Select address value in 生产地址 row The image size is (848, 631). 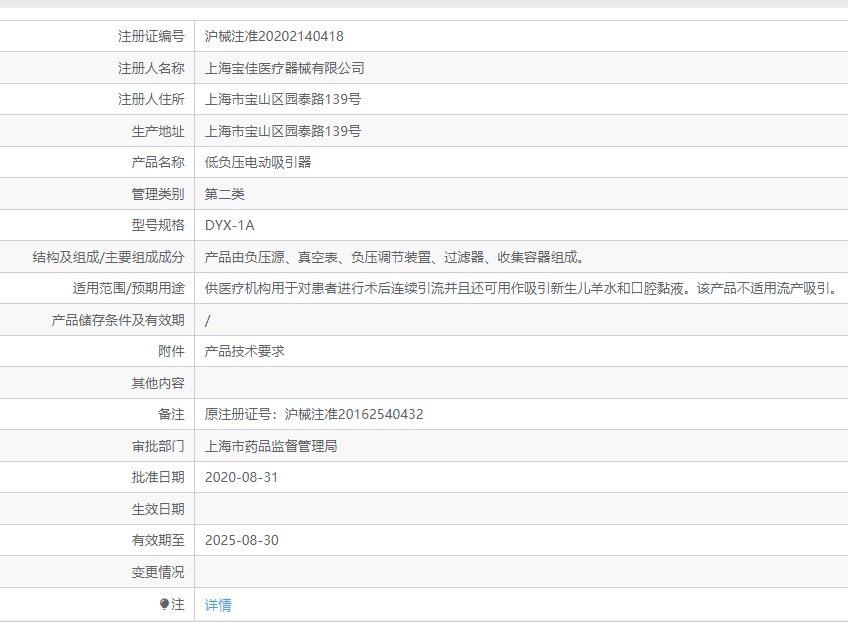click(283, 131)
